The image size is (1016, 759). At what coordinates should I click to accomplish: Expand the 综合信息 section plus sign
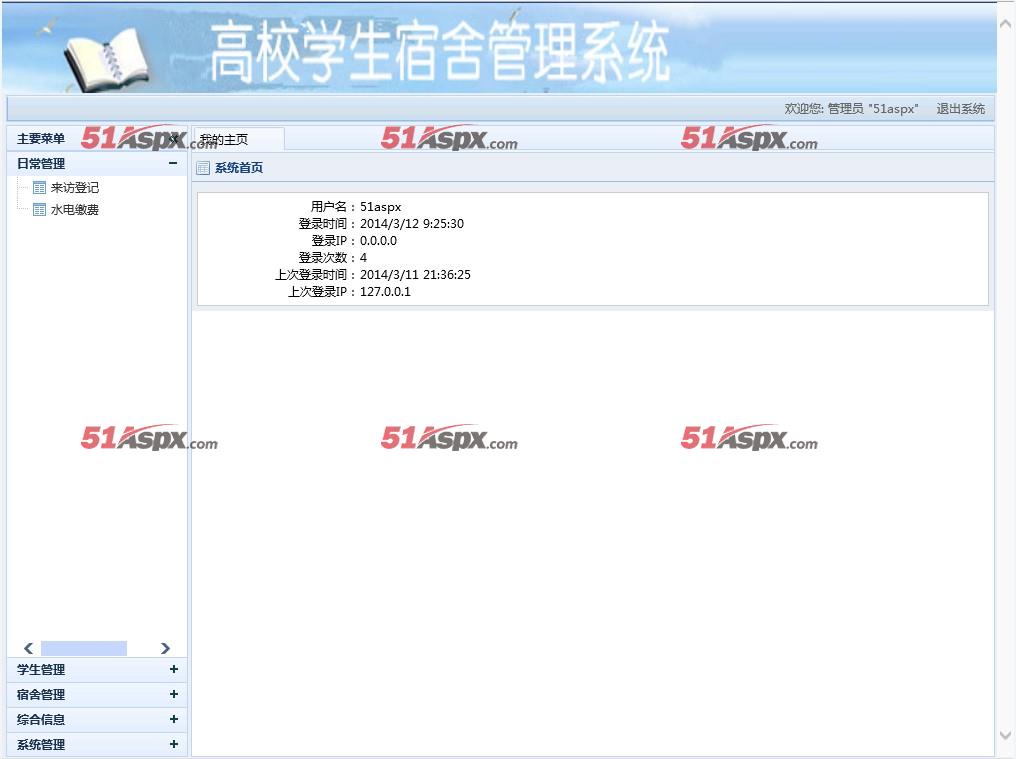click(x=174, y=719)
